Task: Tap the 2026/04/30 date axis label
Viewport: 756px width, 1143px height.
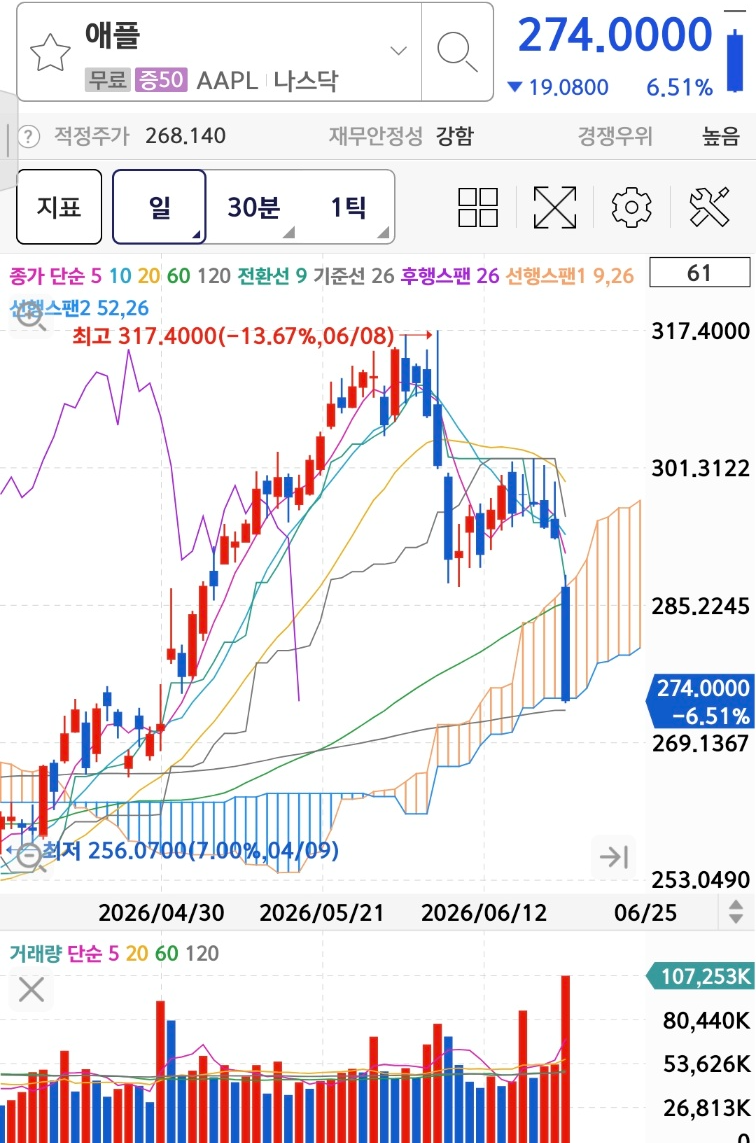Action: [x=161, y=913]
